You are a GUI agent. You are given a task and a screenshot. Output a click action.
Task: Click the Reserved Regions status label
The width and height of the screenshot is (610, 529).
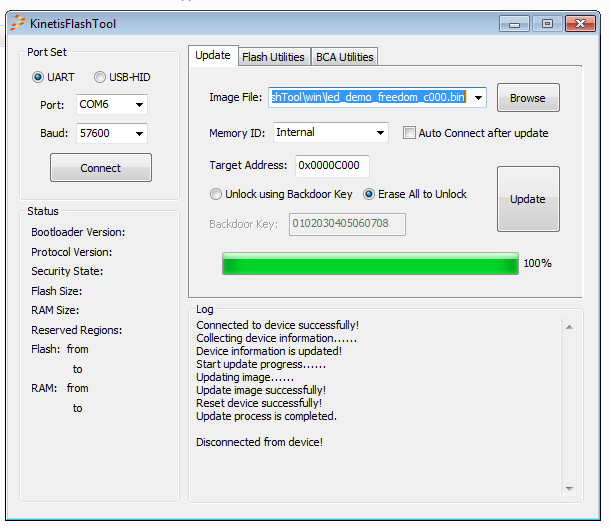pos(76,330)
